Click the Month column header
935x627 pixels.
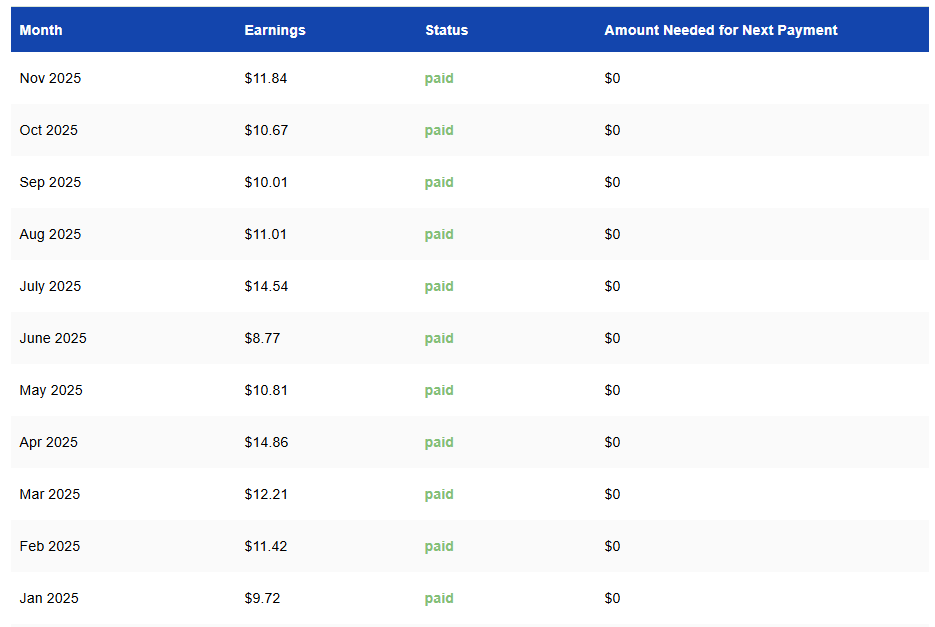coord(41,30)
